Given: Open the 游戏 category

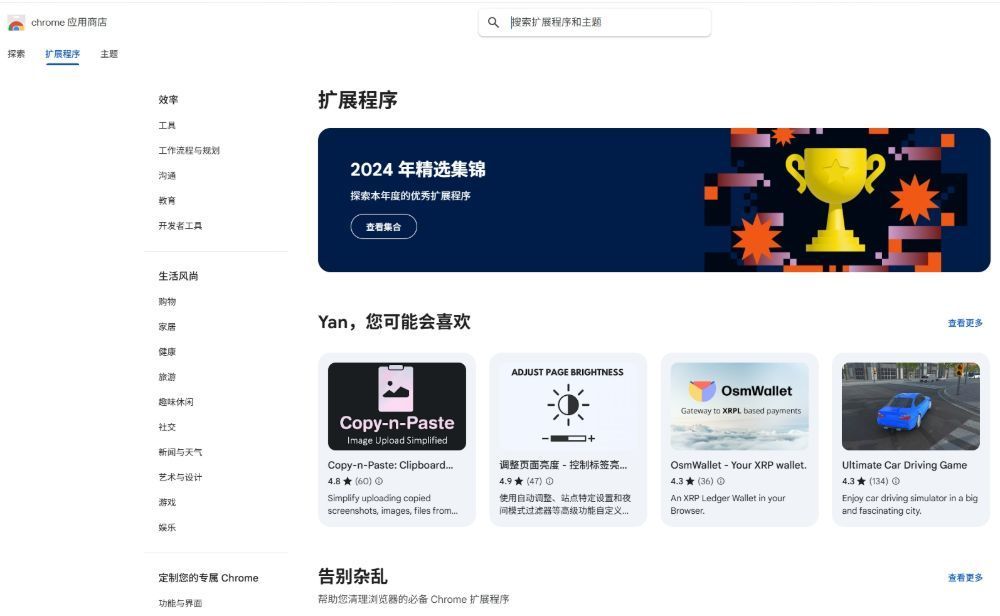Looking at the screenshot, I should (x=167, y=502).
